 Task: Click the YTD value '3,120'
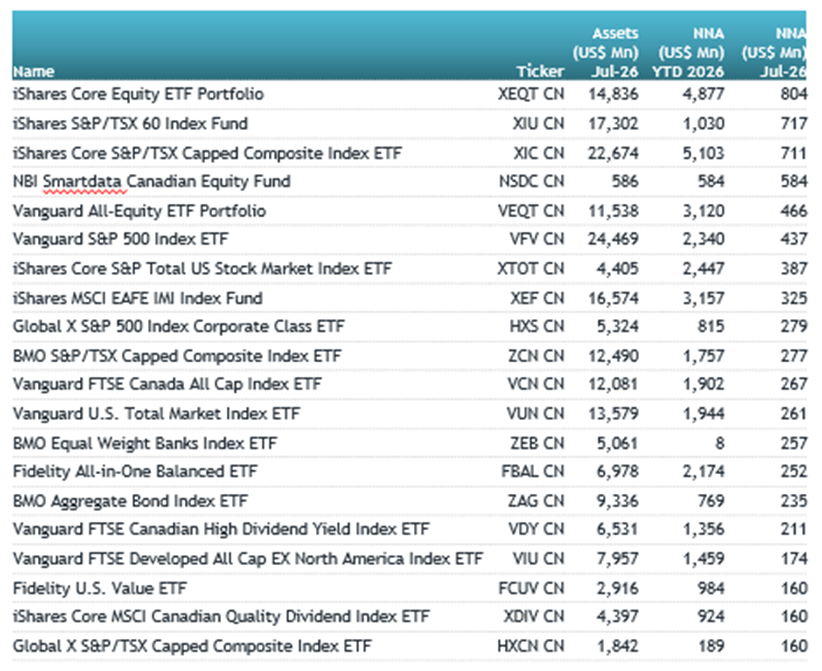(704, 211)
